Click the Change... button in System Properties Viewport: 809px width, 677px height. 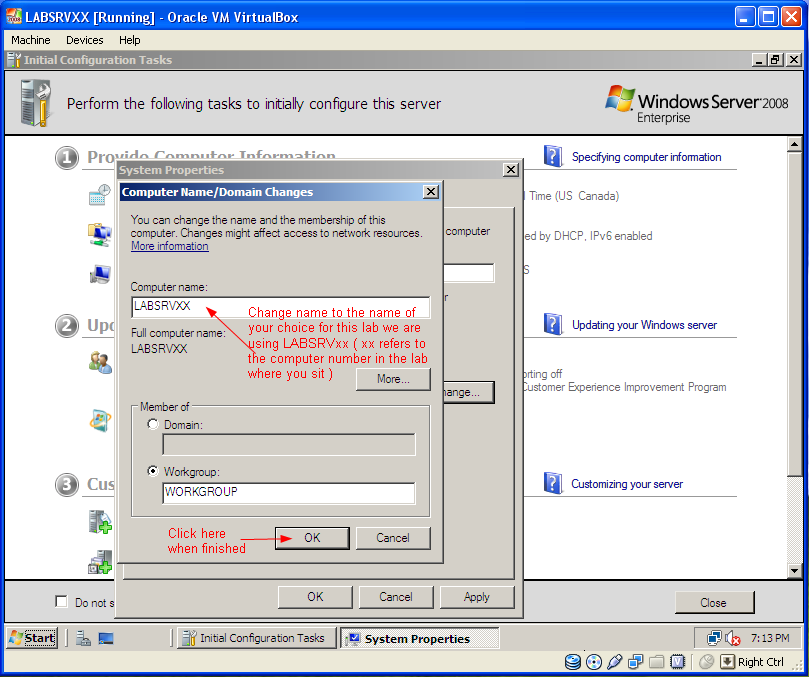468,392
